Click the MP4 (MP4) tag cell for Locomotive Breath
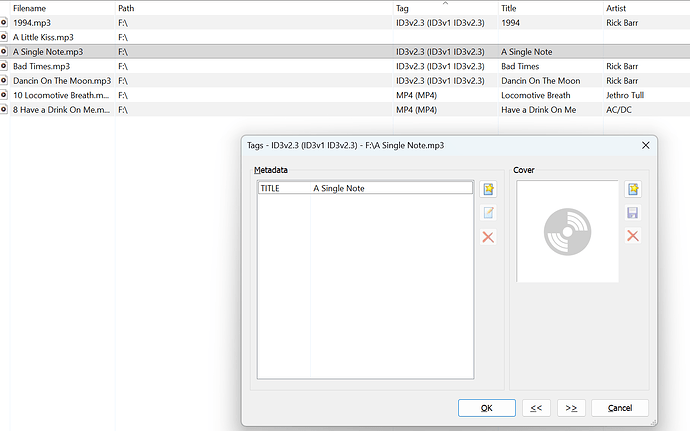This screenshot has height=431, width=690. (416, 96)
